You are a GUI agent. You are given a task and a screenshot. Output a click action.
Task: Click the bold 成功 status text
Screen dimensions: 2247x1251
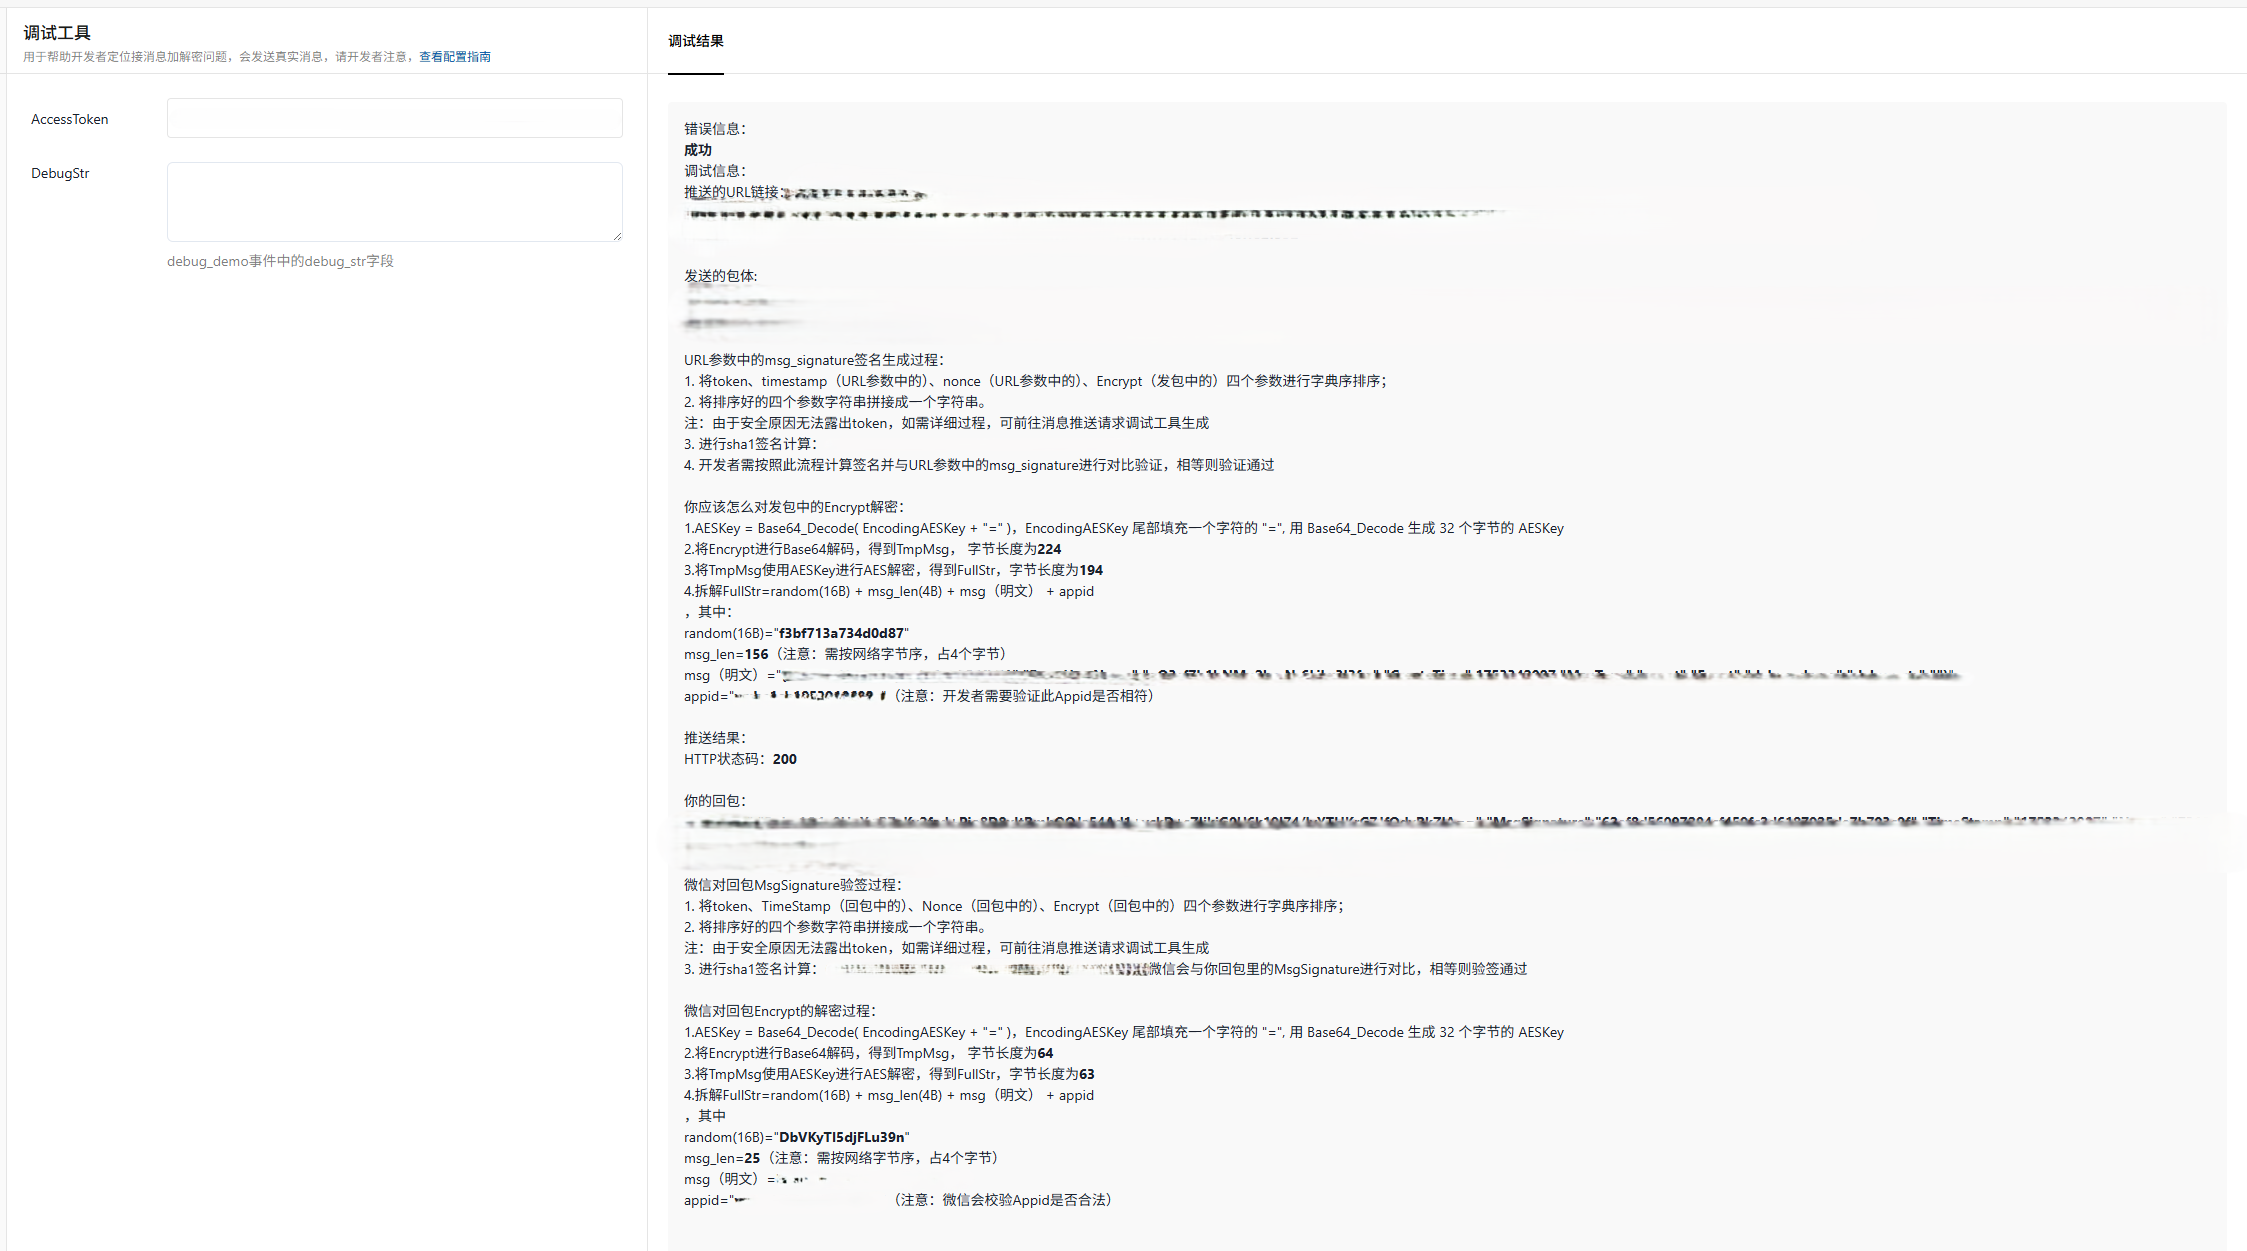tap(698, 150)
